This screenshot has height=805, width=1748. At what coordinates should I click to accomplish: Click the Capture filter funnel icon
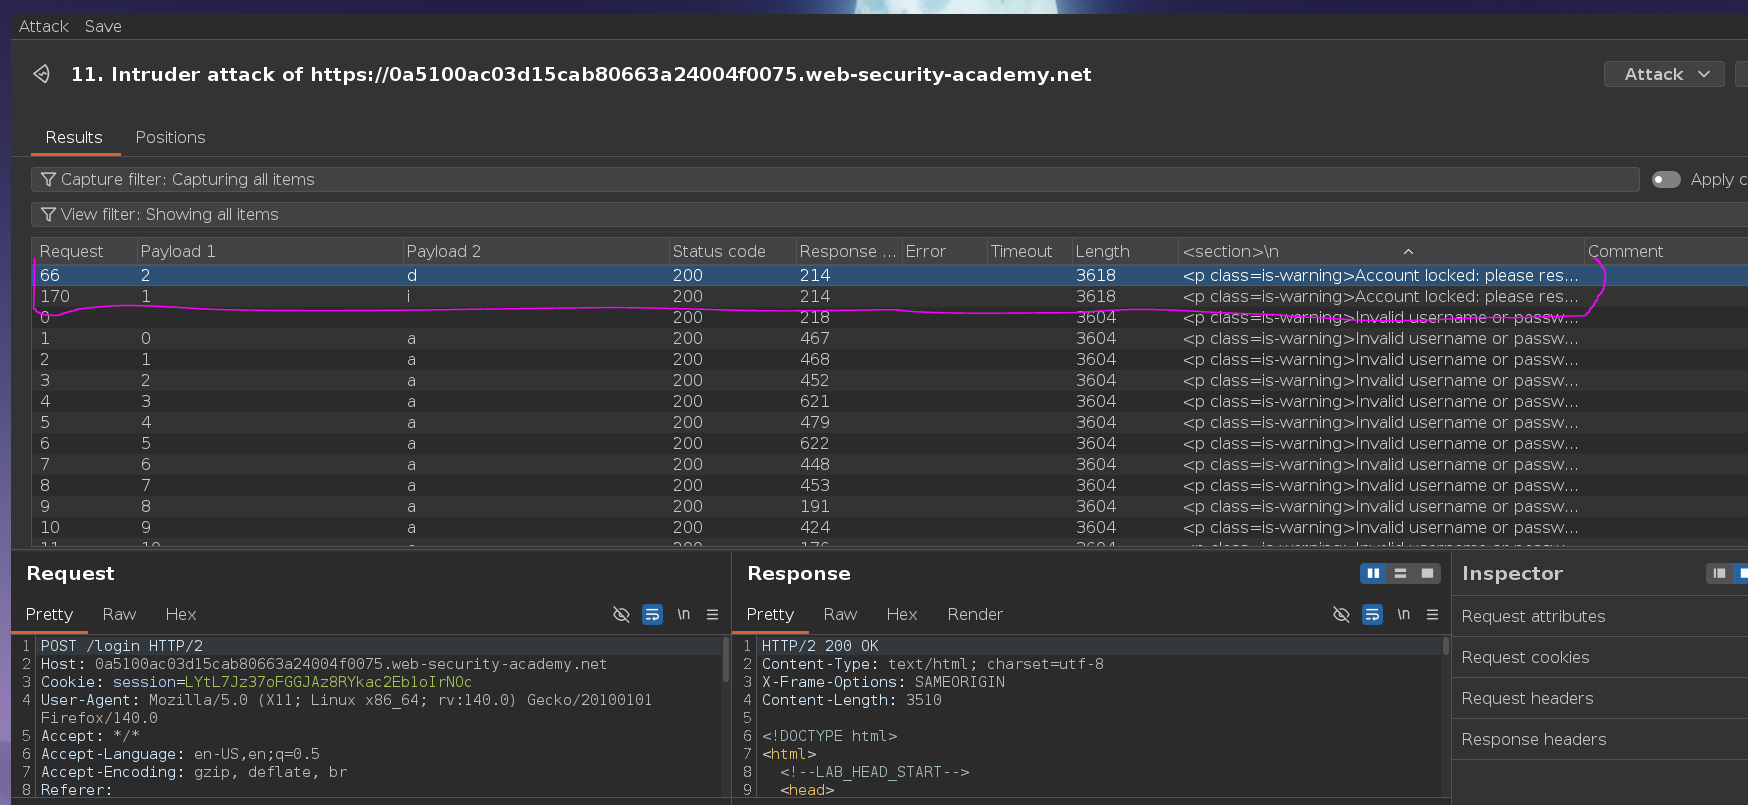coord(48,179)
